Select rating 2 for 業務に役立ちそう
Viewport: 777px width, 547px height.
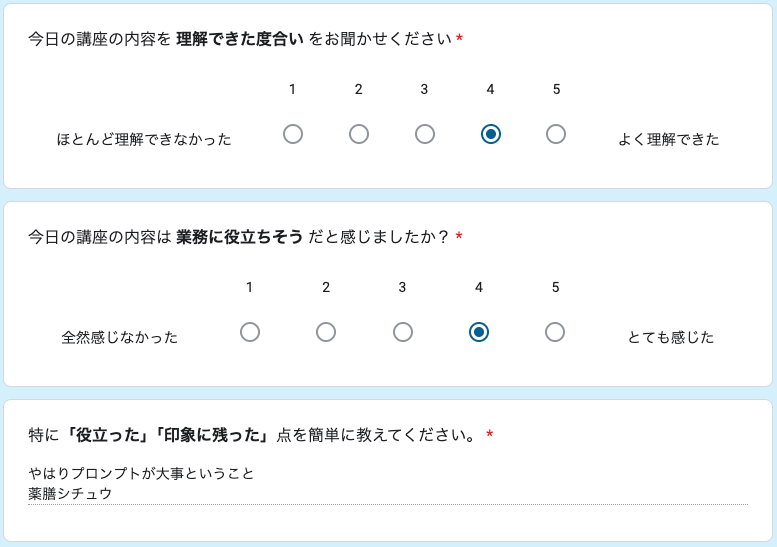pyautogui.click(x=326, y=332)
